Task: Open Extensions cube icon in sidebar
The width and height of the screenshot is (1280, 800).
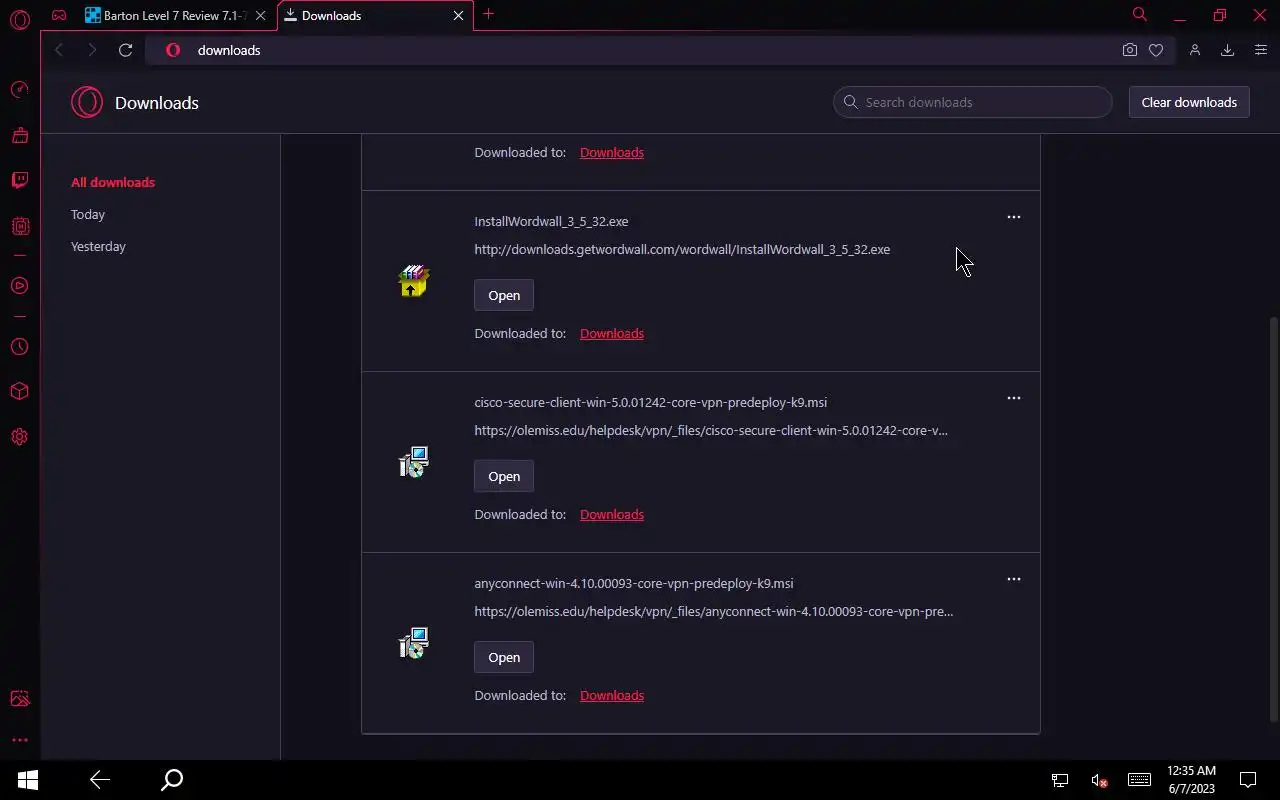Action: coord(19,392)
